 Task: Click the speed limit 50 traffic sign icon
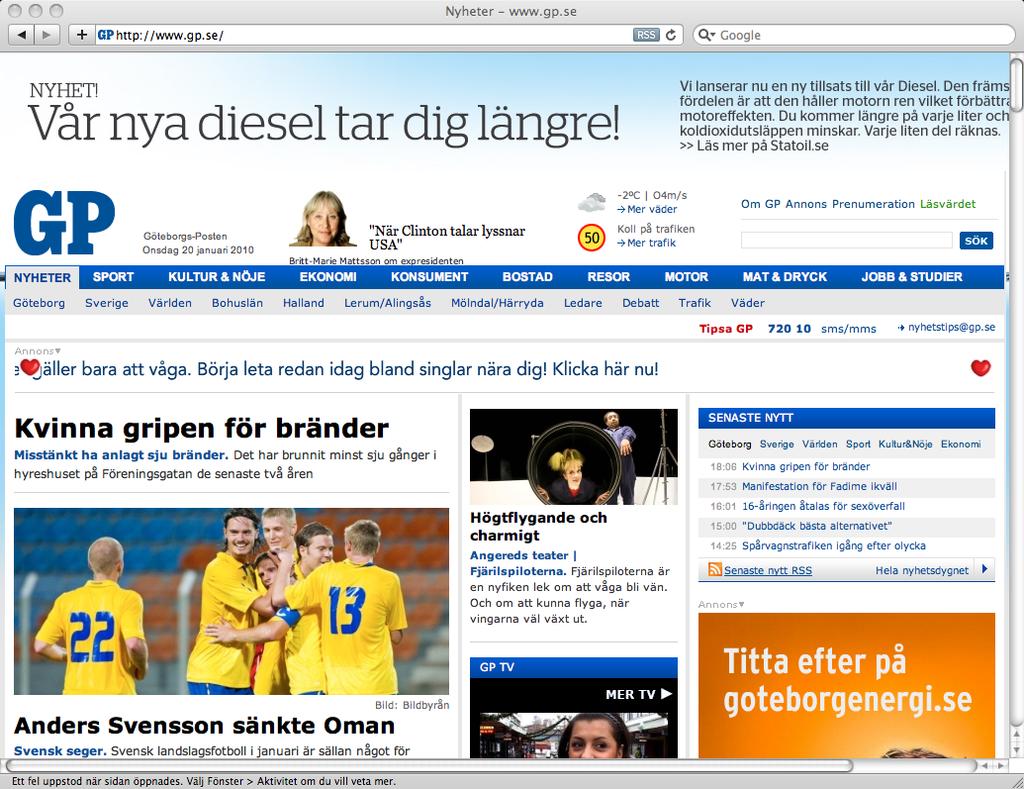point(592,237)
